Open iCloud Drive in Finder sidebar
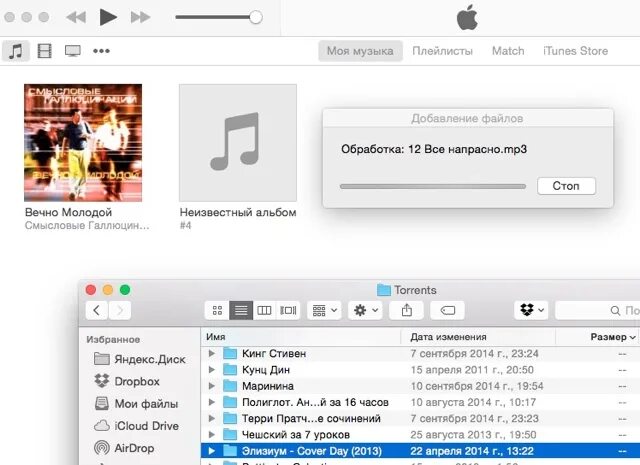 (x=136, y=426)
